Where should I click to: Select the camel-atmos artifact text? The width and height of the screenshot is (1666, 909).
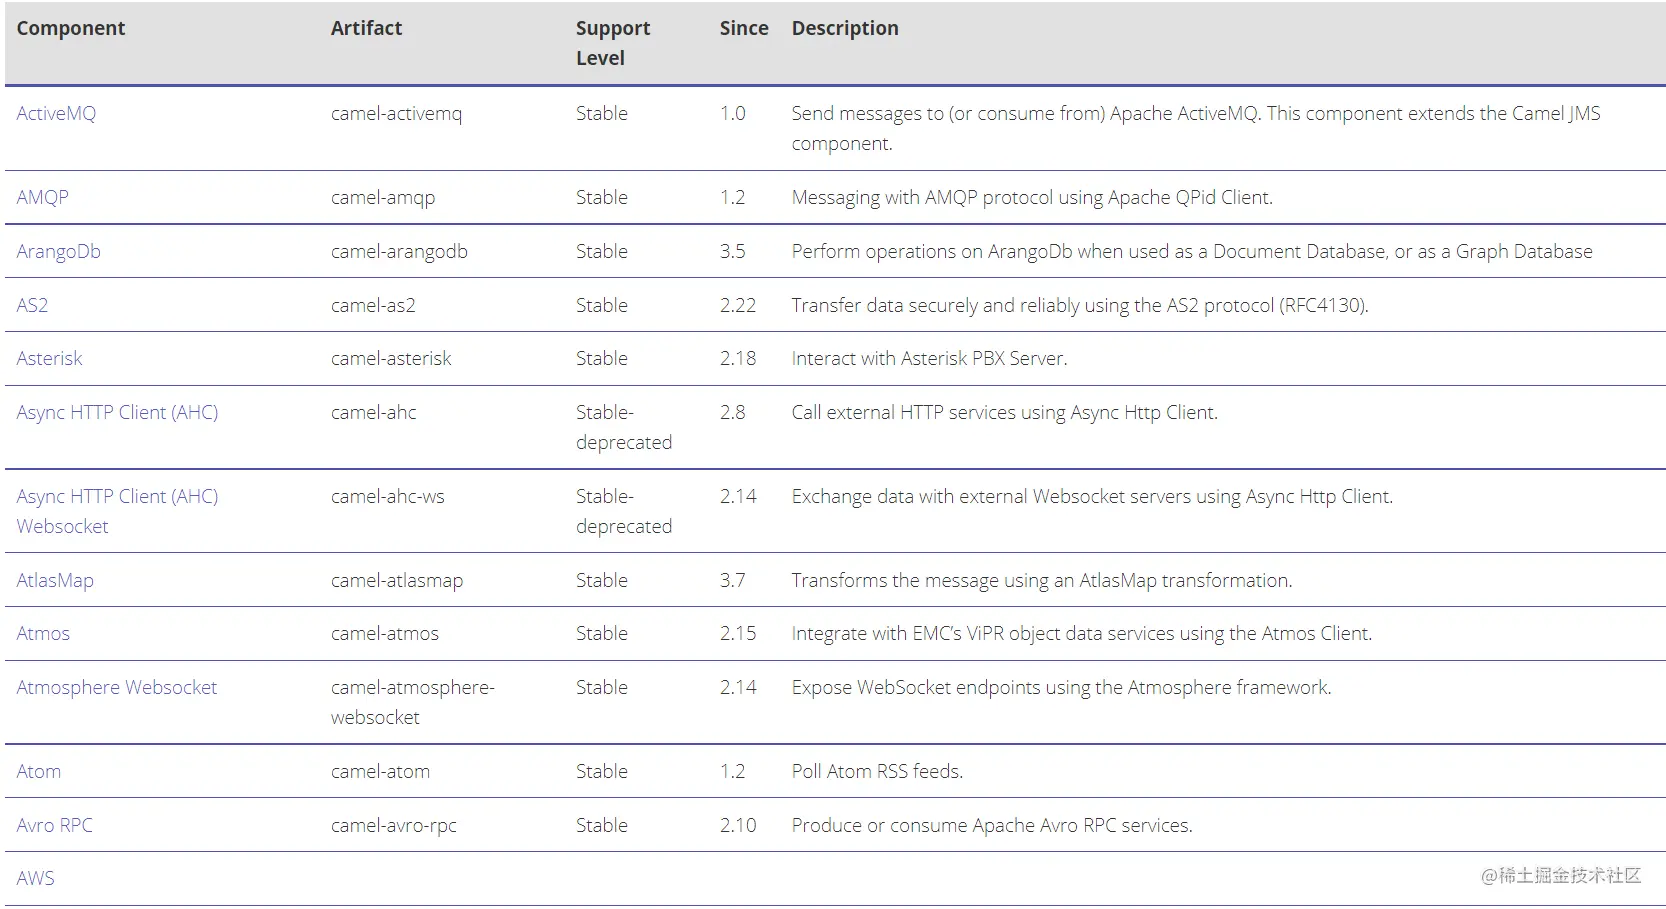tap(385, 633)
